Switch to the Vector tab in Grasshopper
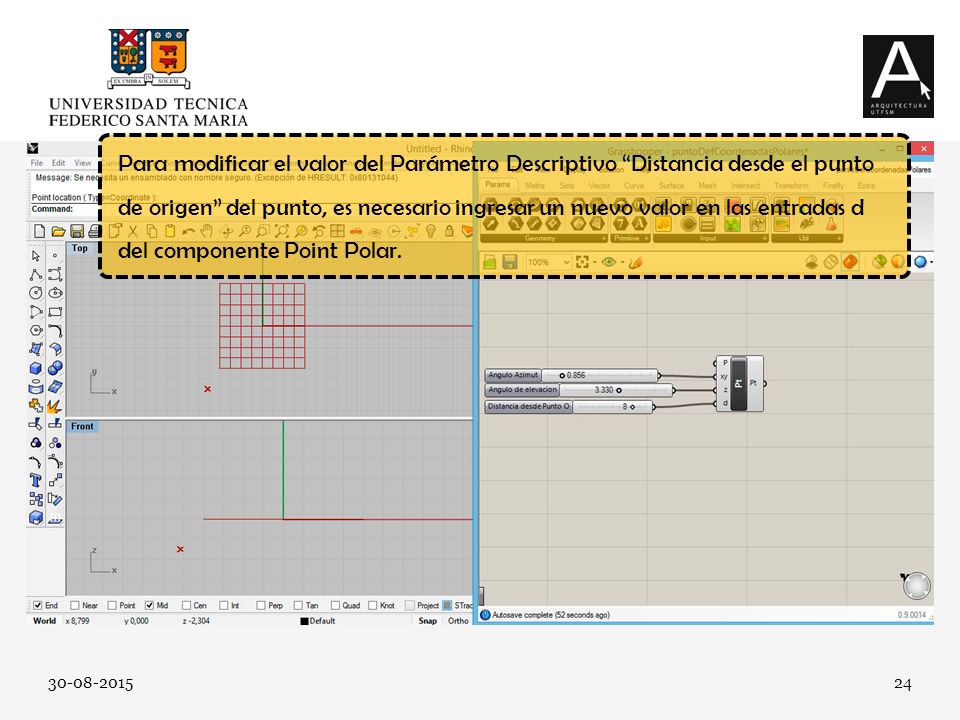 (599, 185)
